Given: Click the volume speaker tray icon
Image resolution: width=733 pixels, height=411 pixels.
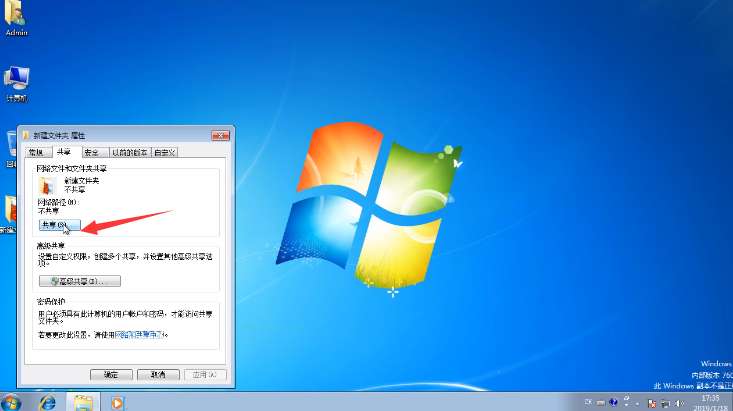Looking at the screenshot, I should [679, 404].
